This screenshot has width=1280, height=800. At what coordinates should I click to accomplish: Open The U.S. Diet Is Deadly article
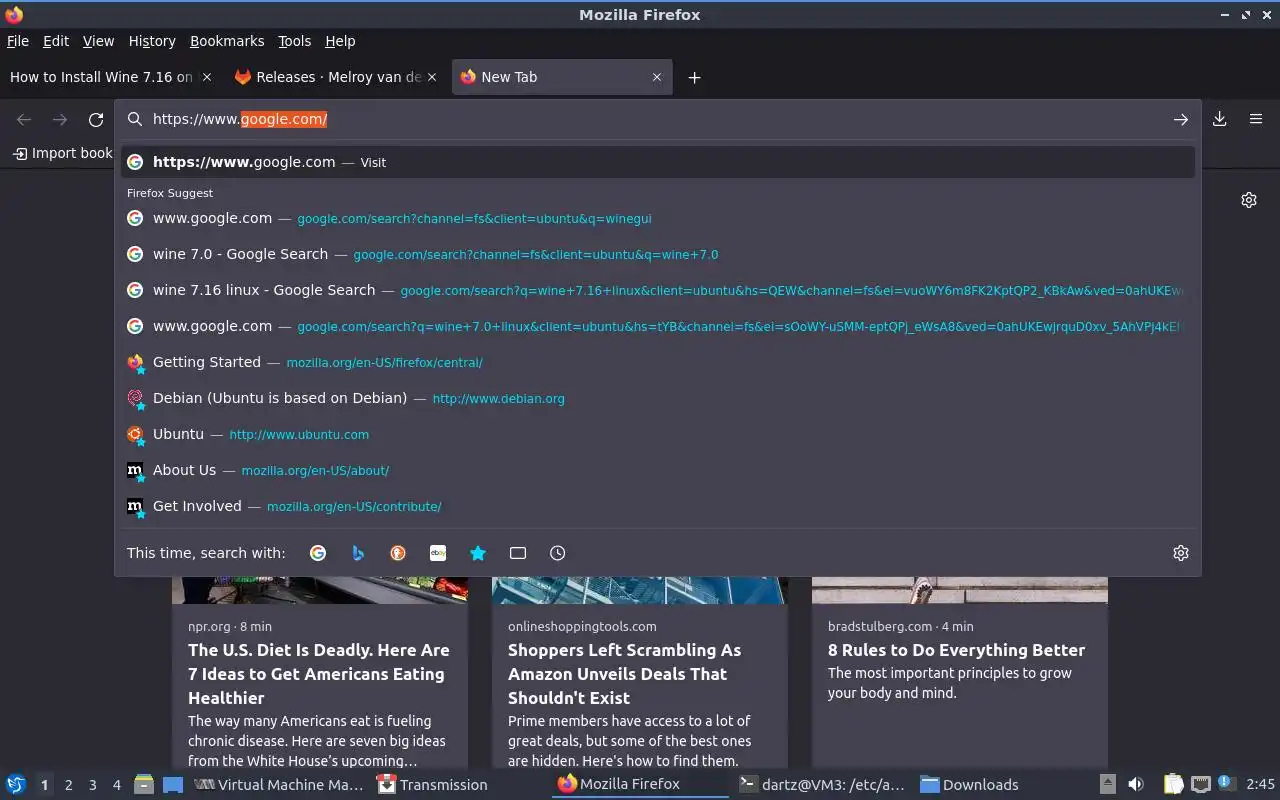[x=319, y=674]
